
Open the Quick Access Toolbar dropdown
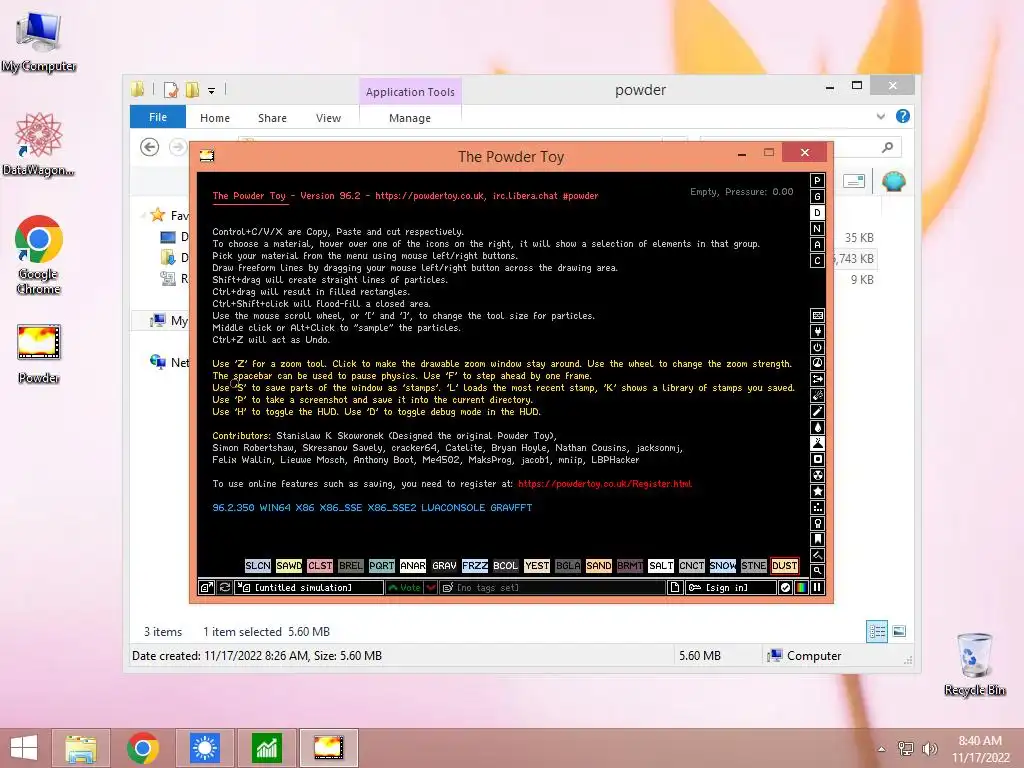coord(212,91)
